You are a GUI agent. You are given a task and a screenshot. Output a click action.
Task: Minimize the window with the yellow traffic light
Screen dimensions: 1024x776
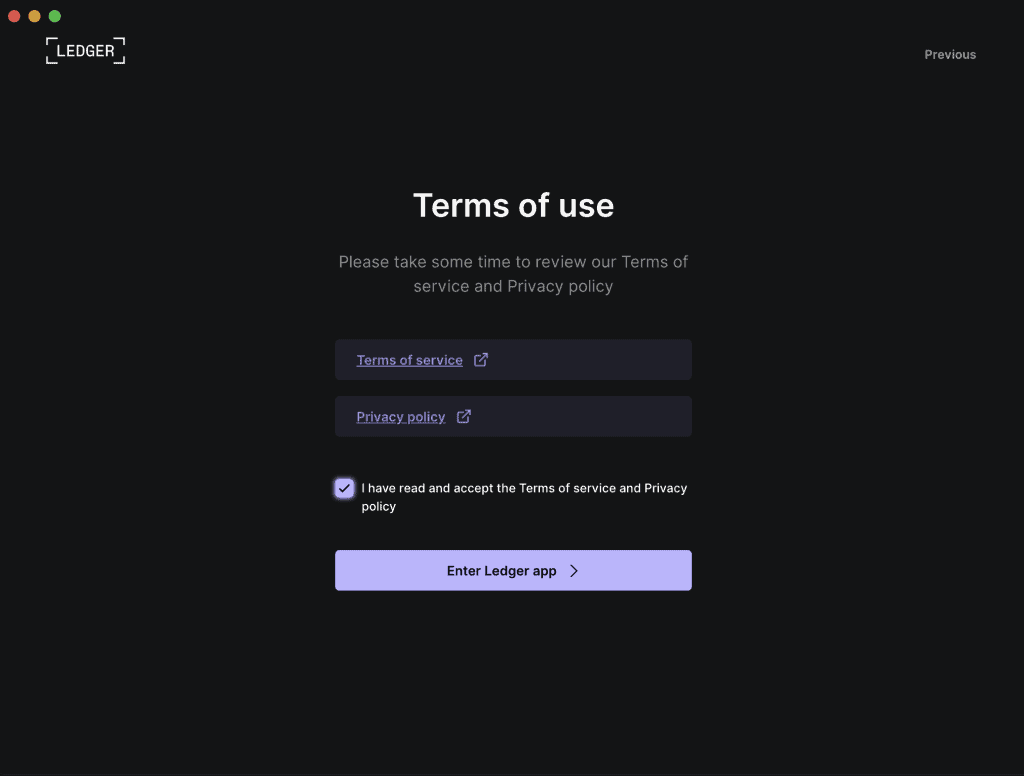click(34, 15)
